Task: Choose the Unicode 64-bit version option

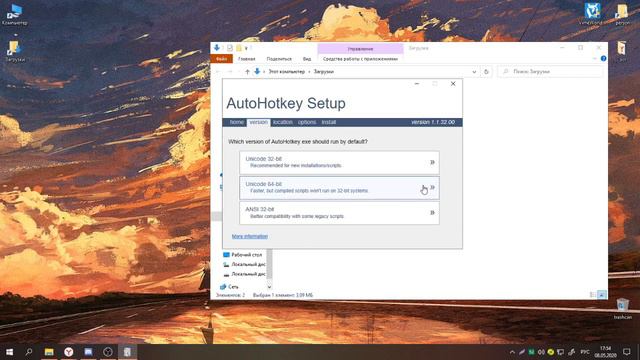Action: click(339, 188)
